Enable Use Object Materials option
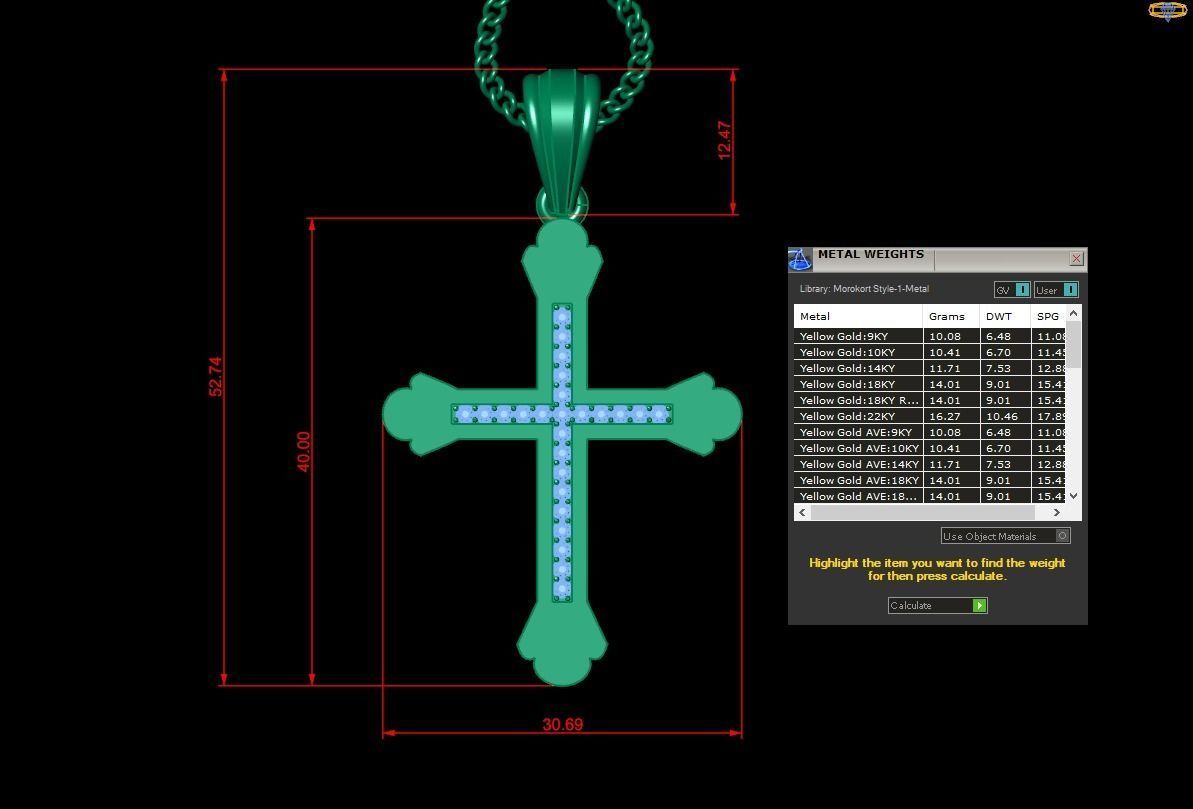The width and height of the screenshot is (1193, 809). [1006, 536]
